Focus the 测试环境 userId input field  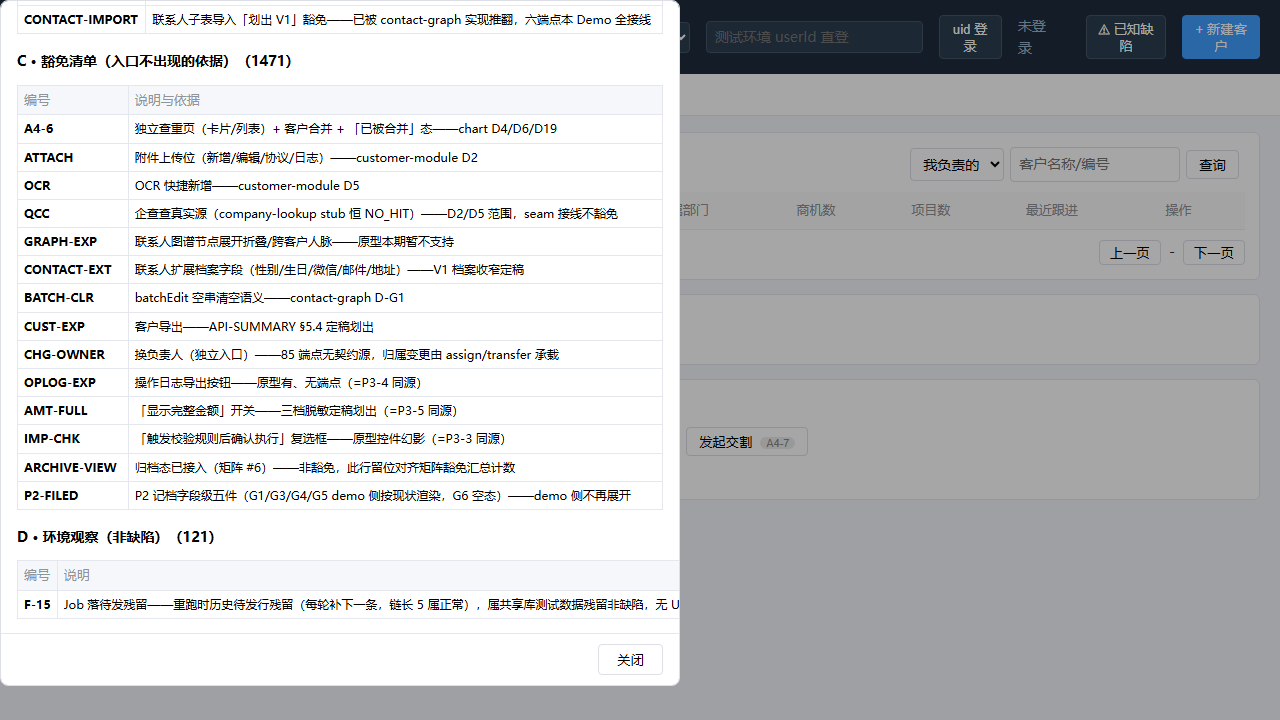[814, 37]
